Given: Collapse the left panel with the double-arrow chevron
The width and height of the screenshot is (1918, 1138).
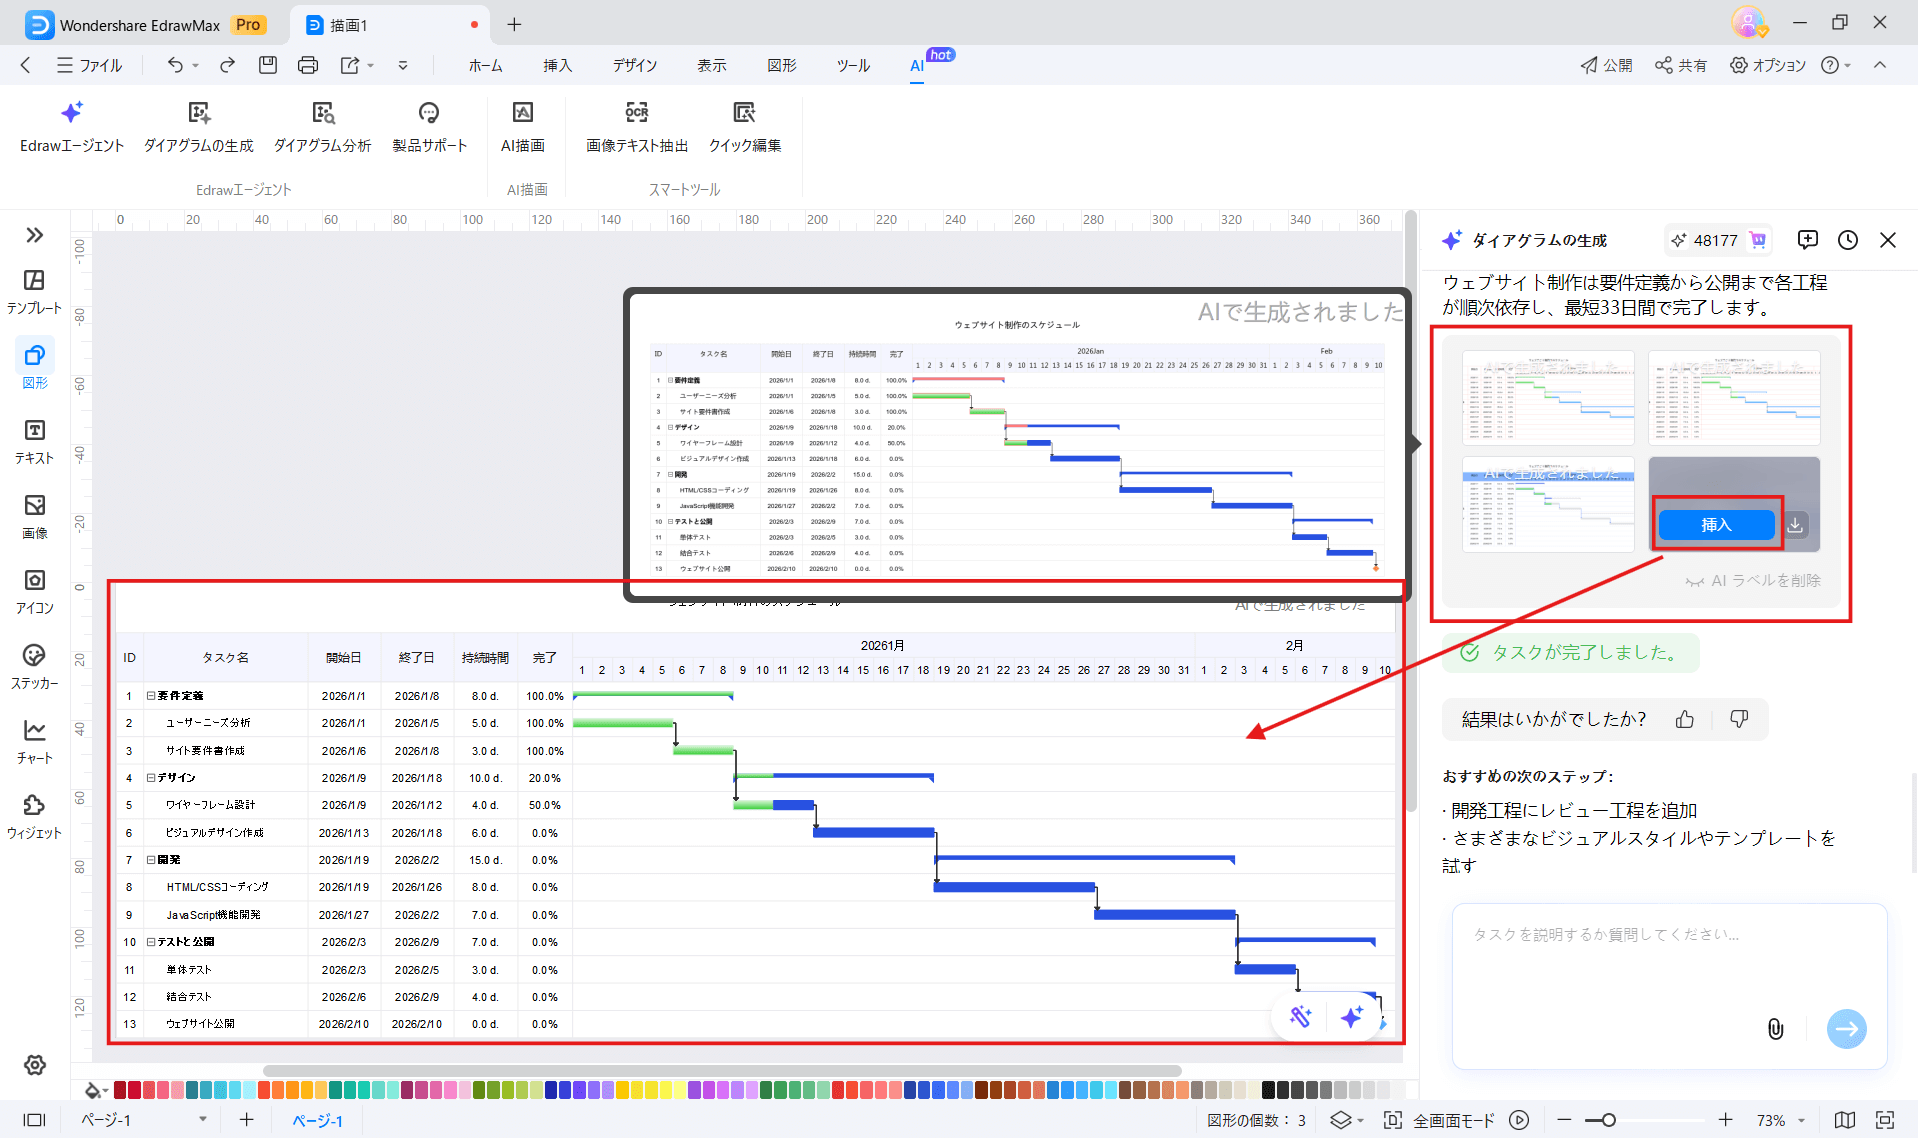Looking at the screenshot, I should (x=35, y=234).
